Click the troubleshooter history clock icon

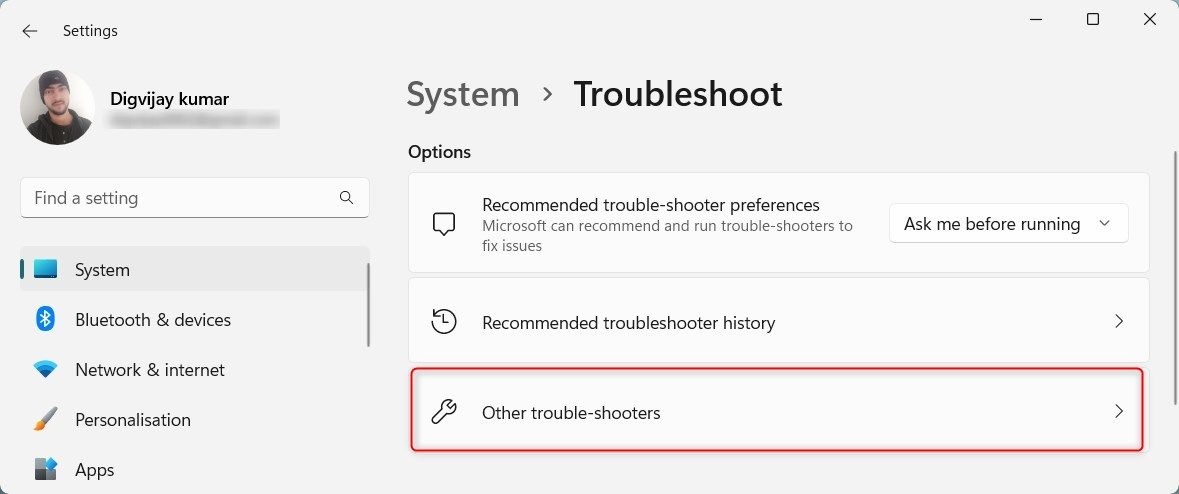pos(444,322)
